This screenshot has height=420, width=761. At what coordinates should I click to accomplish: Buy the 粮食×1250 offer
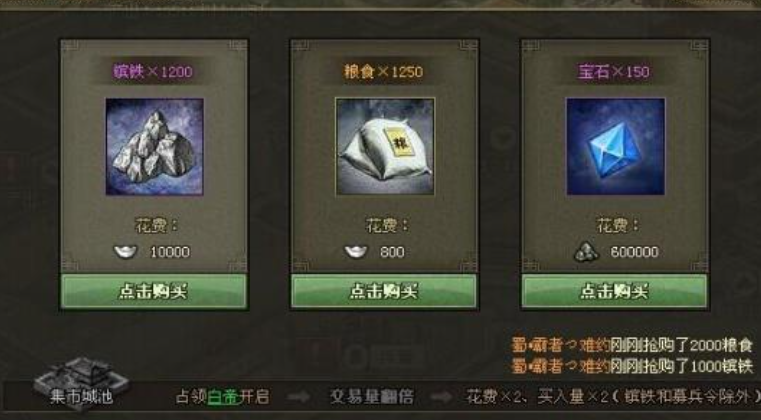(384, 291)
